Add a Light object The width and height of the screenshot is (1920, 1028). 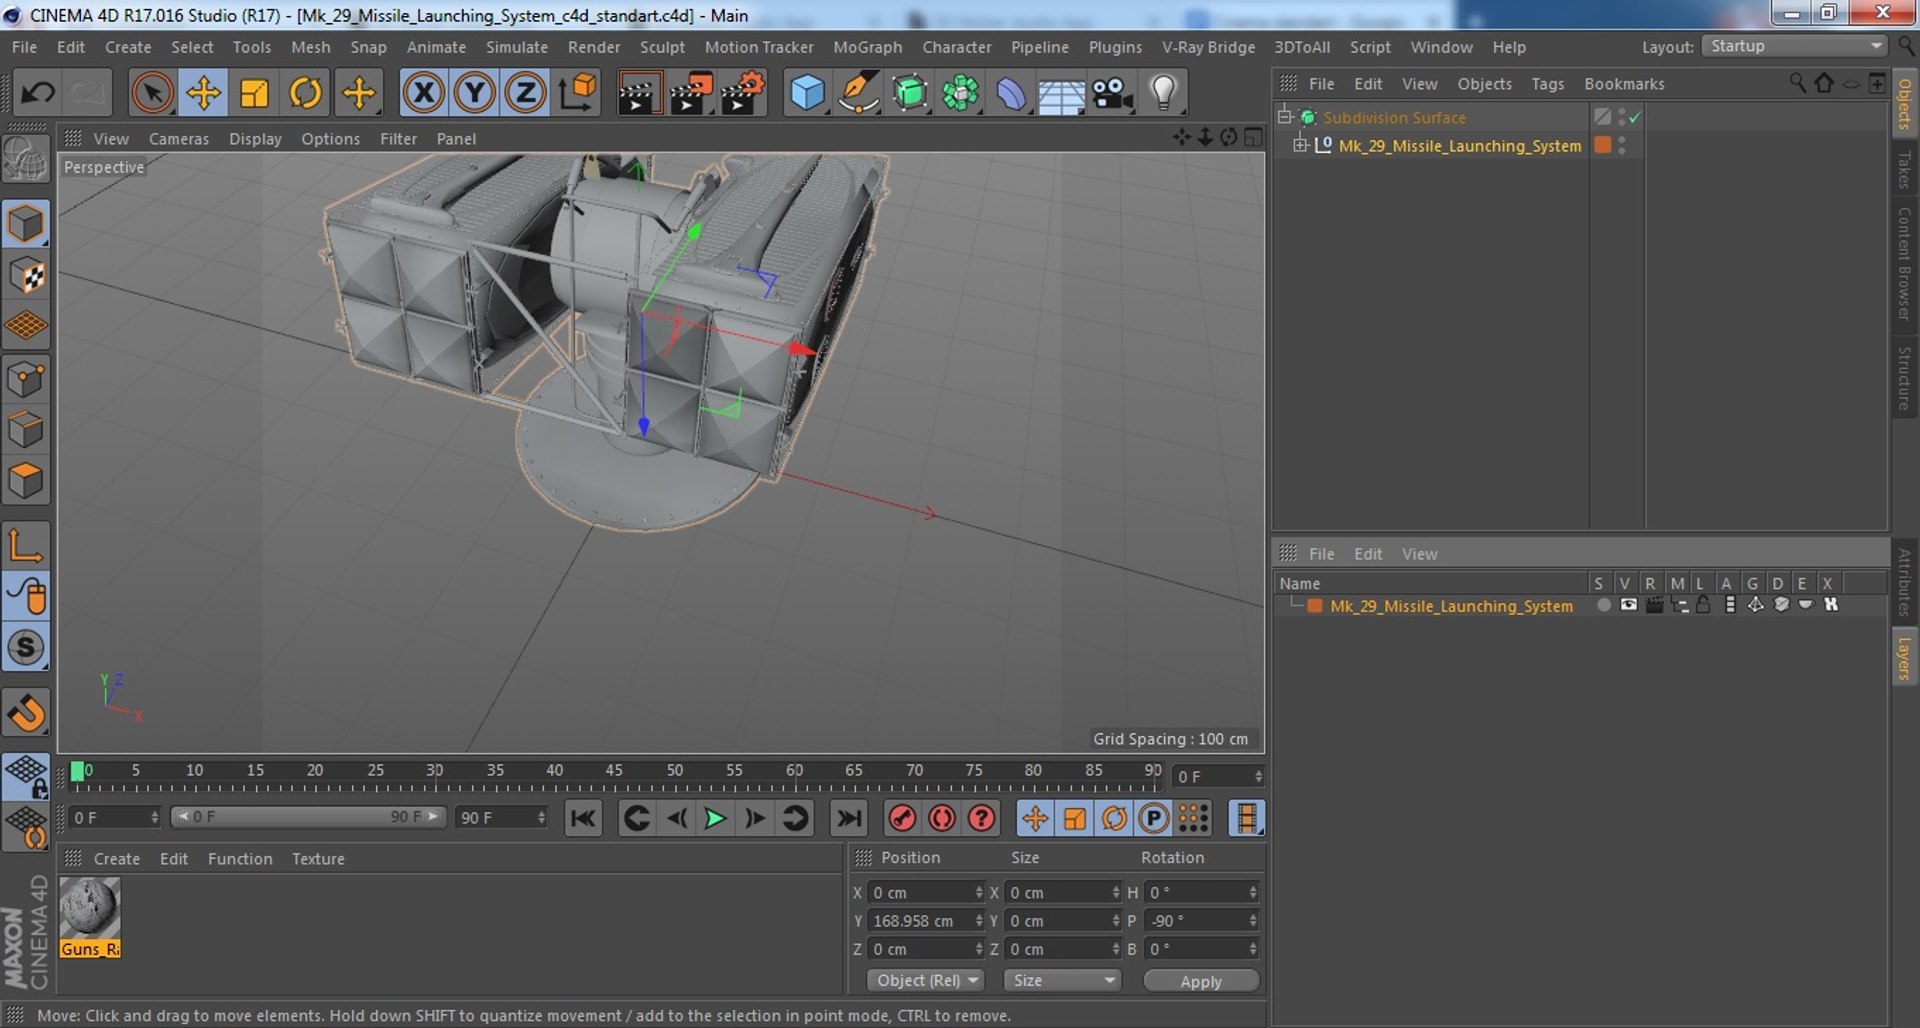tap(1163, 93)
